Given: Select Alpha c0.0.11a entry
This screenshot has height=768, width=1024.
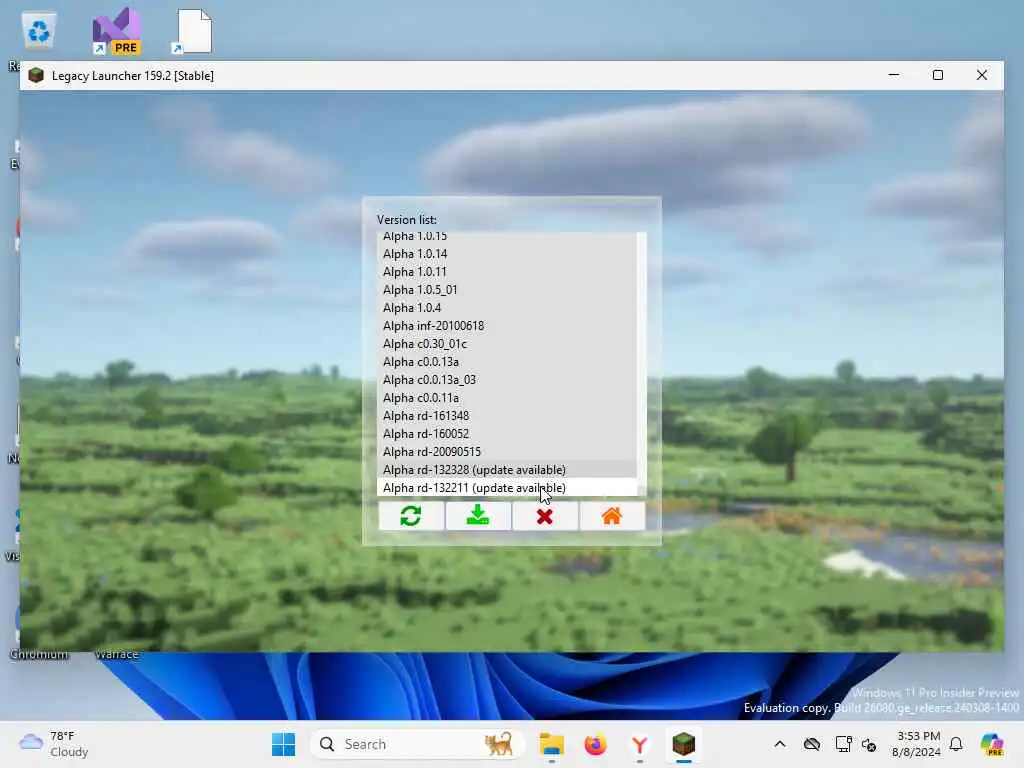Looking at the screenshot, I should tap(507, 398).
